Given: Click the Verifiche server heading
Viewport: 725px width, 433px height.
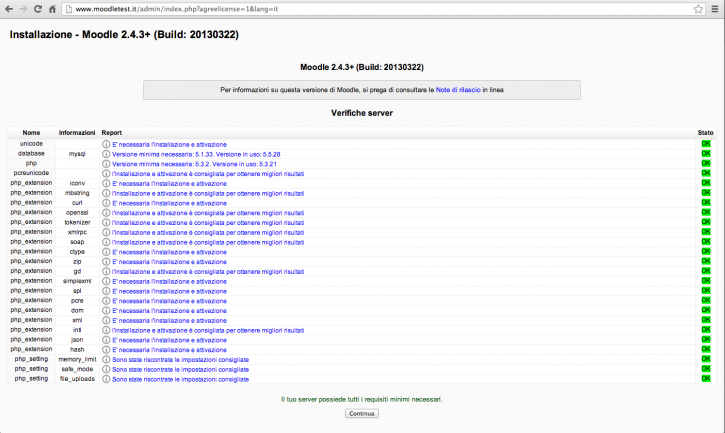Looking at the screenshot, I should click(362, 113).
